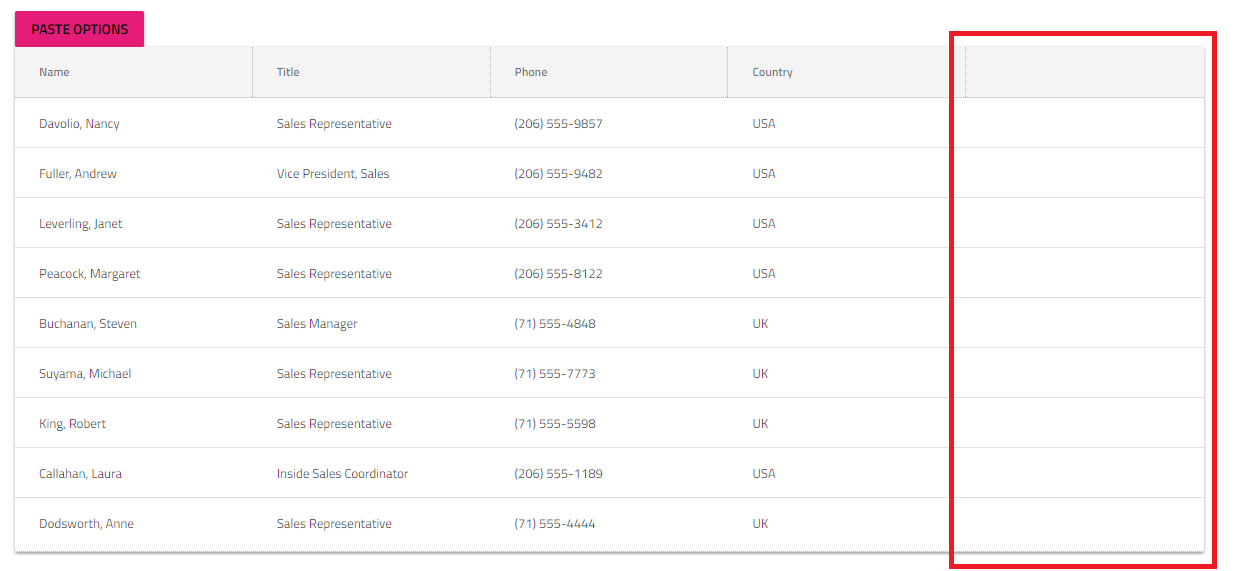Click USA country in Callahan's row

(x=764, y=474)
